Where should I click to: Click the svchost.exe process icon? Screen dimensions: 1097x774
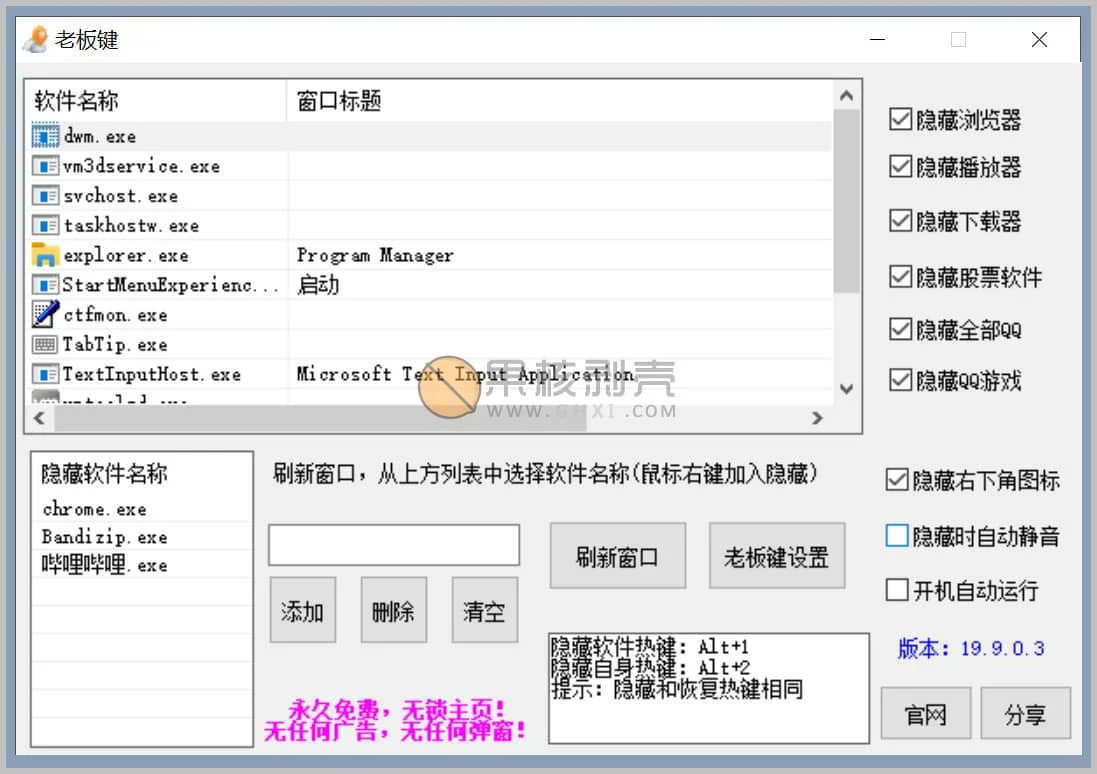coord(44,195)
